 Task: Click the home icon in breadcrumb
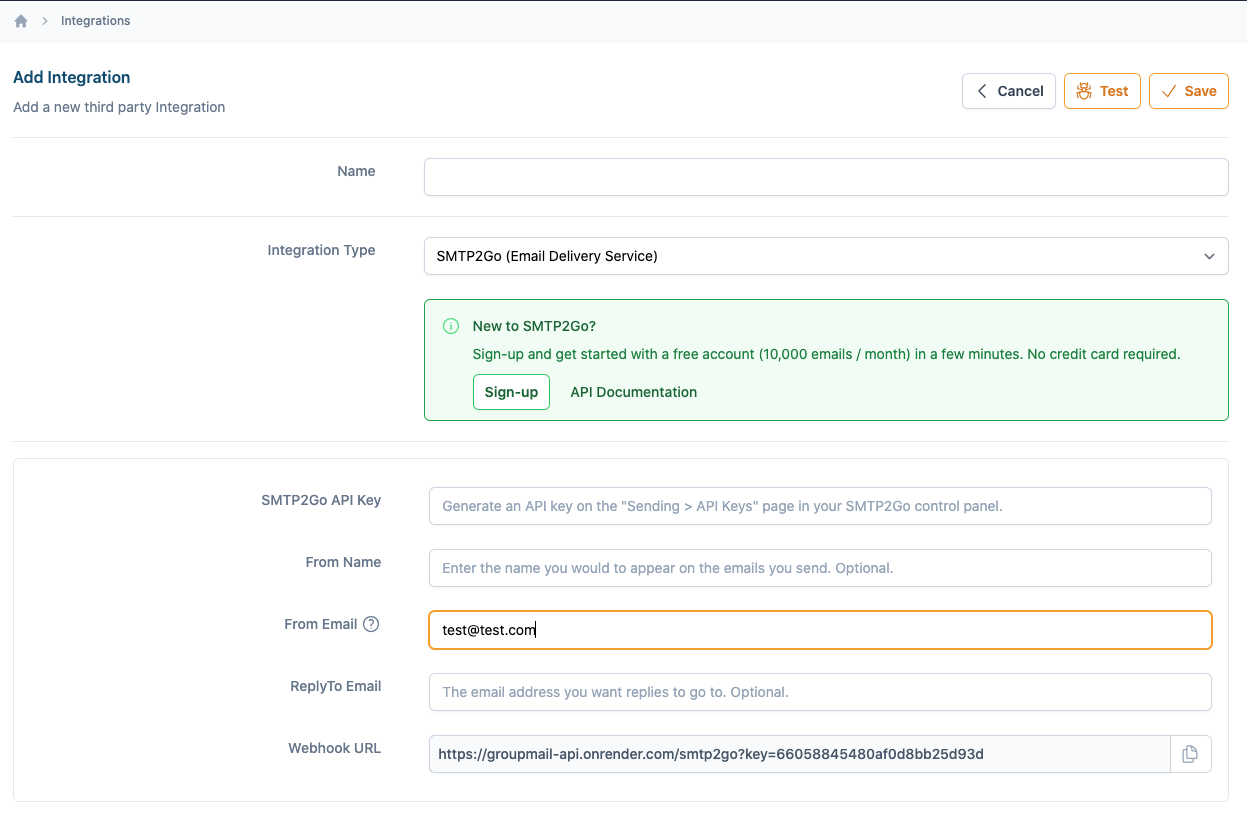tap(21, 21)
